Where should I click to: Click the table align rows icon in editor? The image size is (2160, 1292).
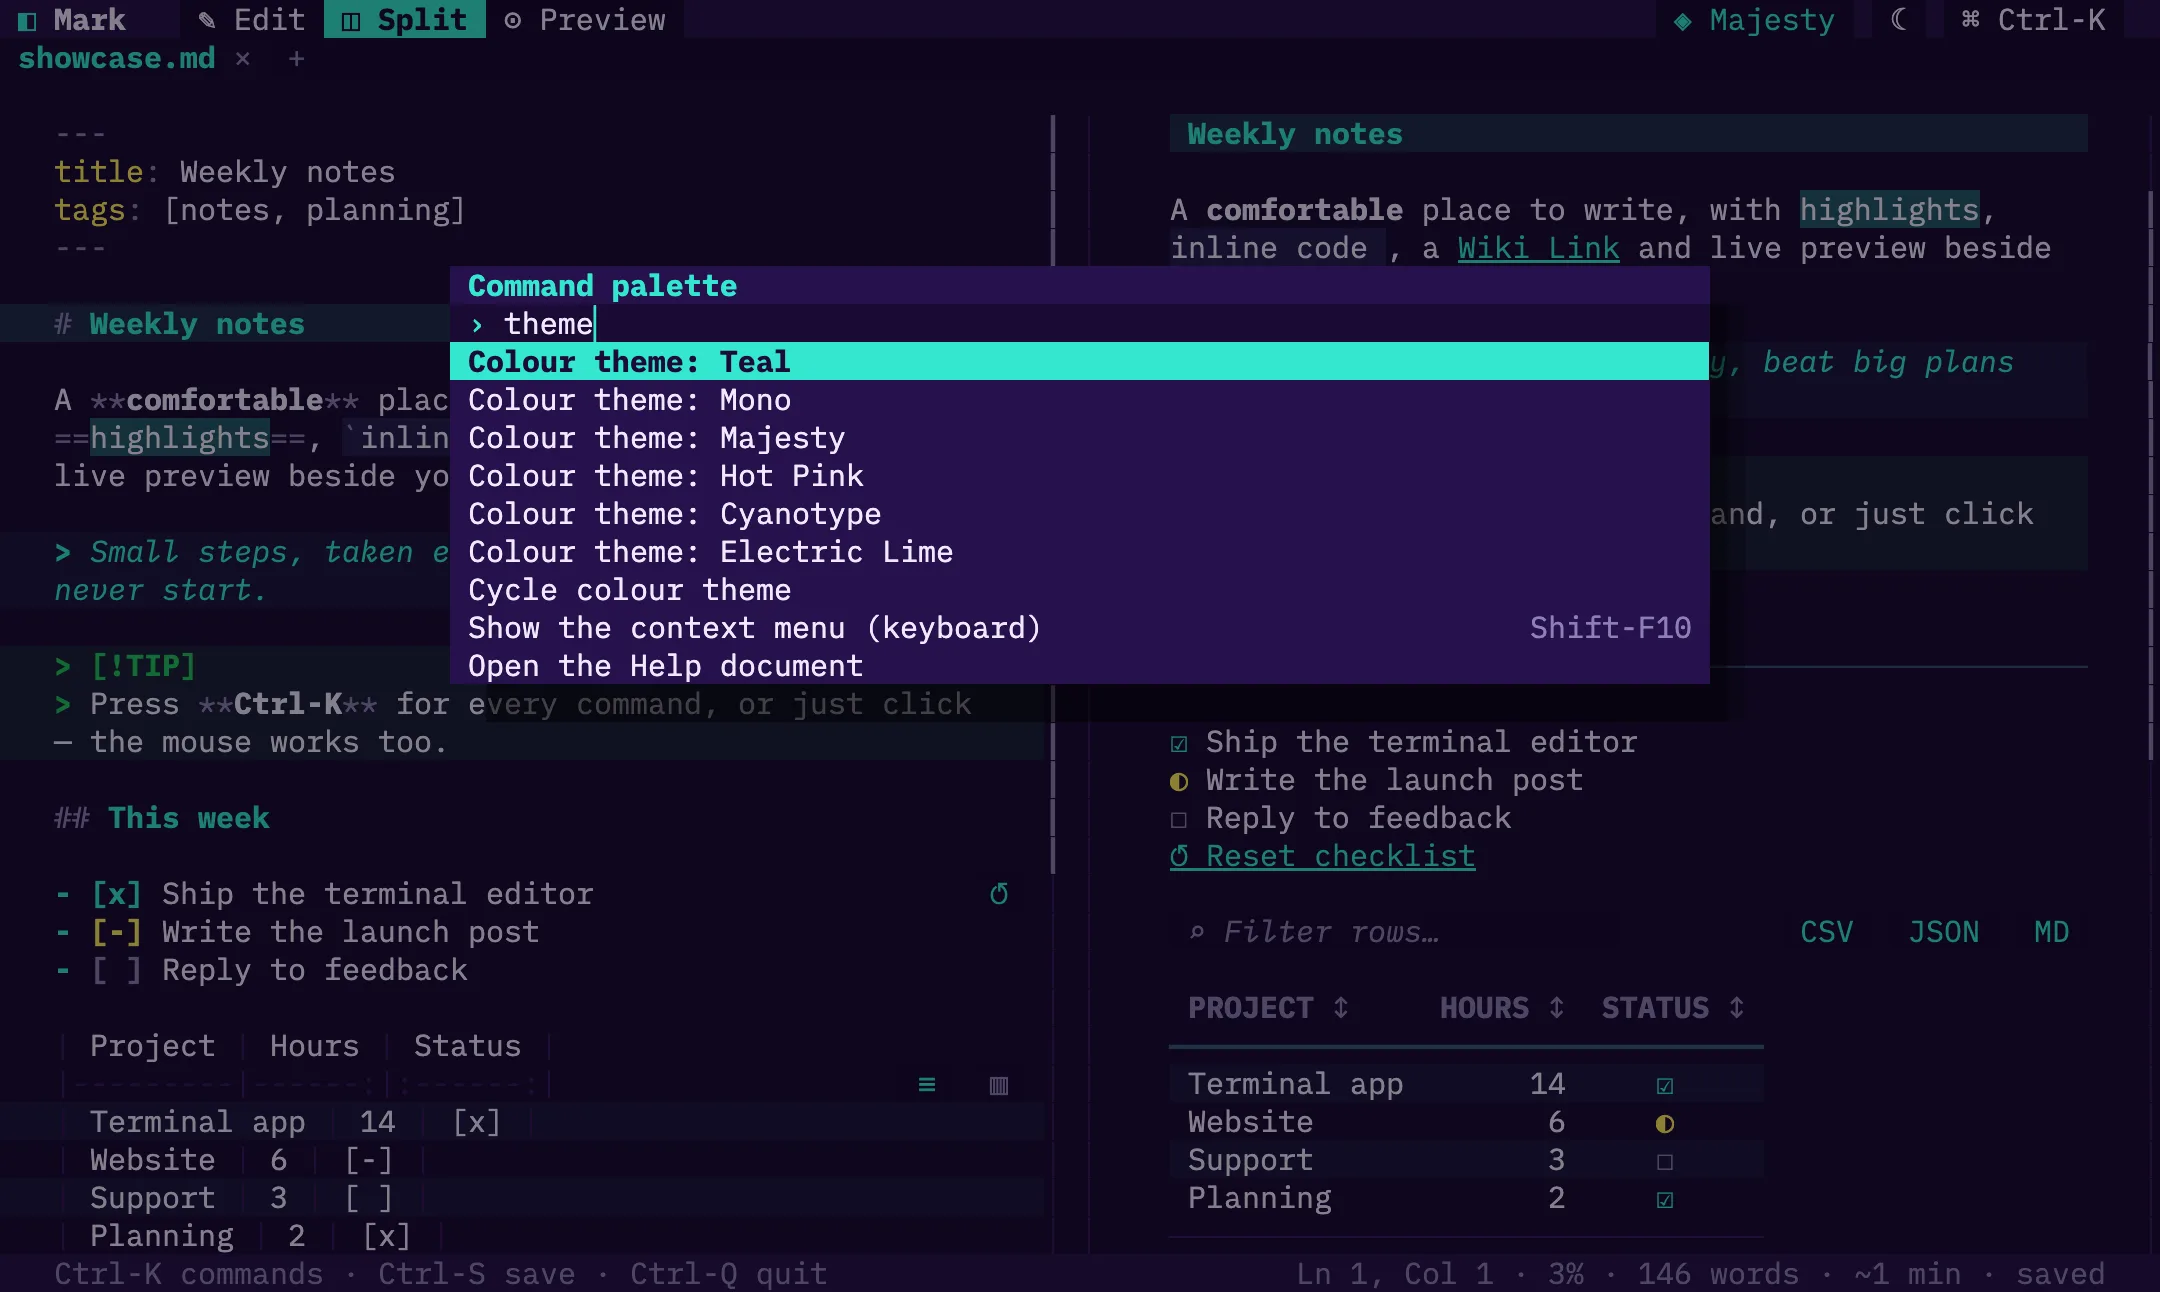click(x=927, y=1084)
